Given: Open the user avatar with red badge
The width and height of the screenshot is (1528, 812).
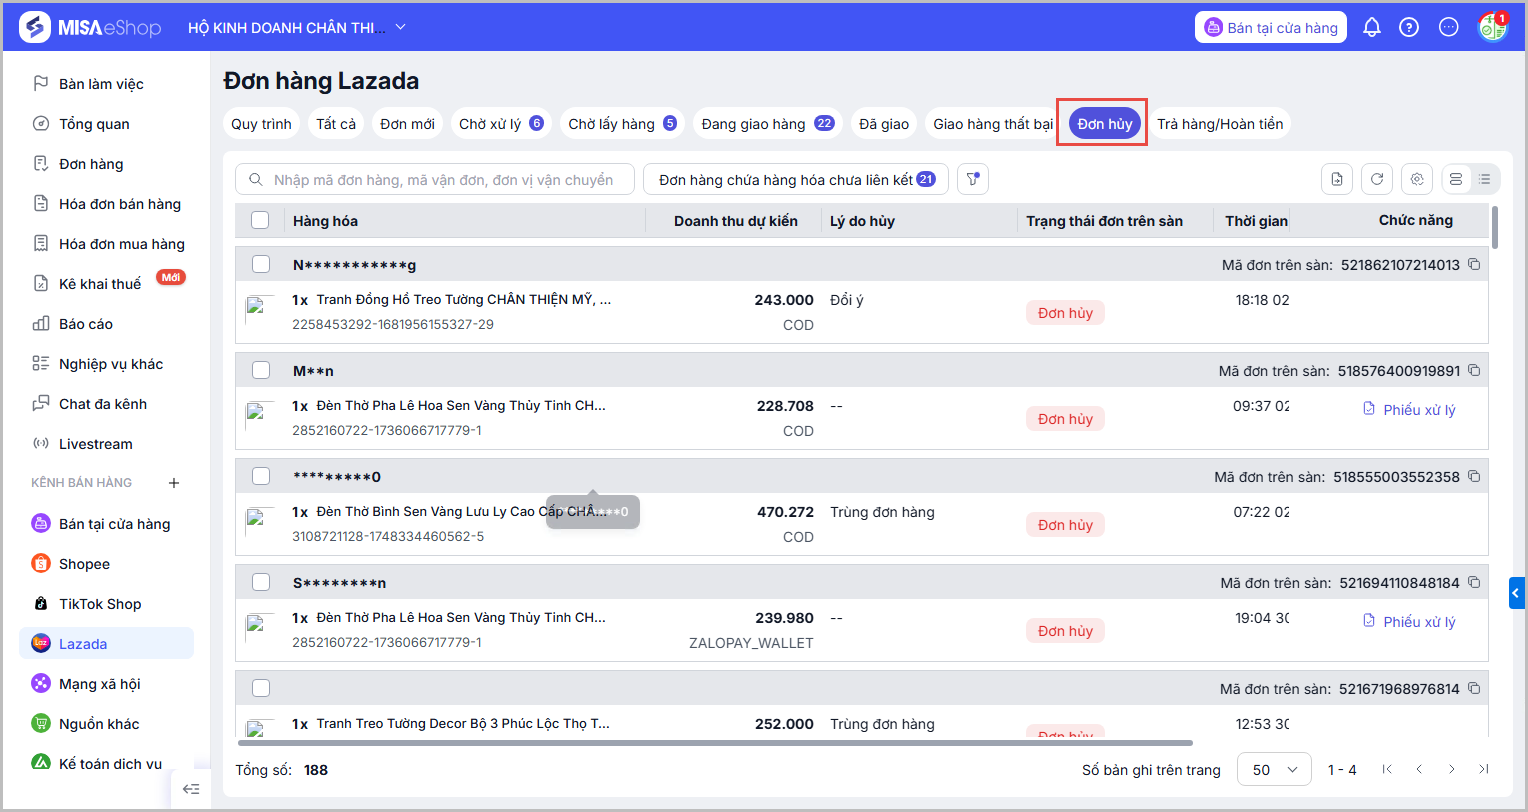Looking at the screenshot, I should click(1493, 27).
